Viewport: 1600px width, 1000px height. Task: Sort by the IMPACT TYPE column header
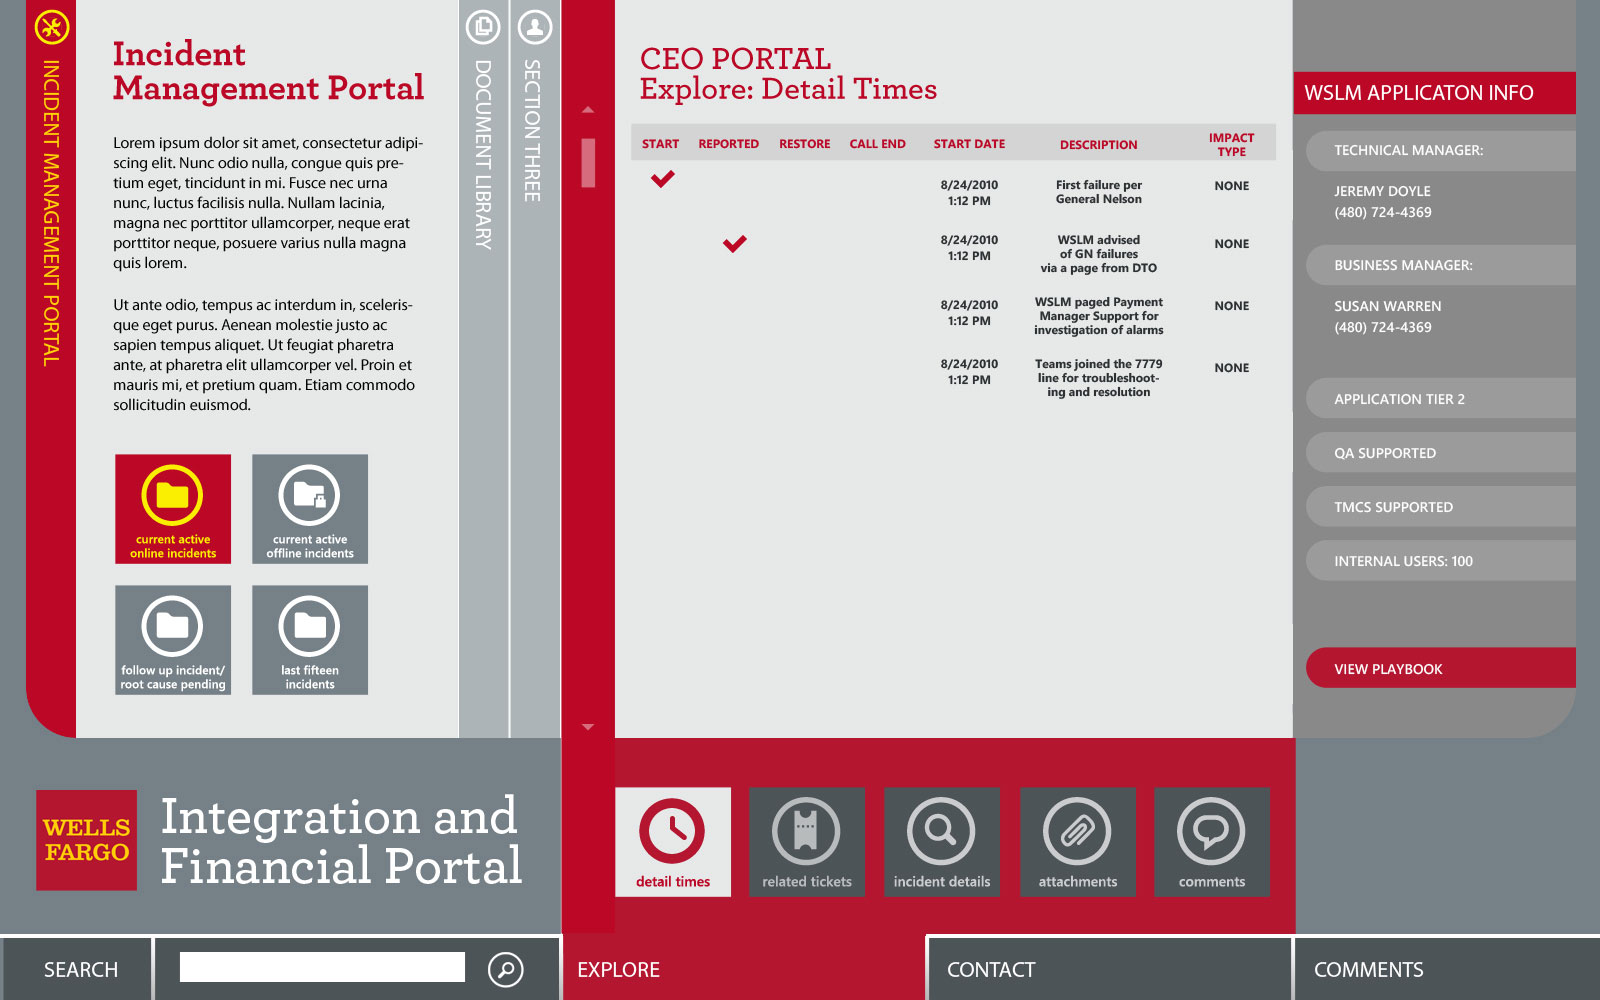(x=1231, y=145)
